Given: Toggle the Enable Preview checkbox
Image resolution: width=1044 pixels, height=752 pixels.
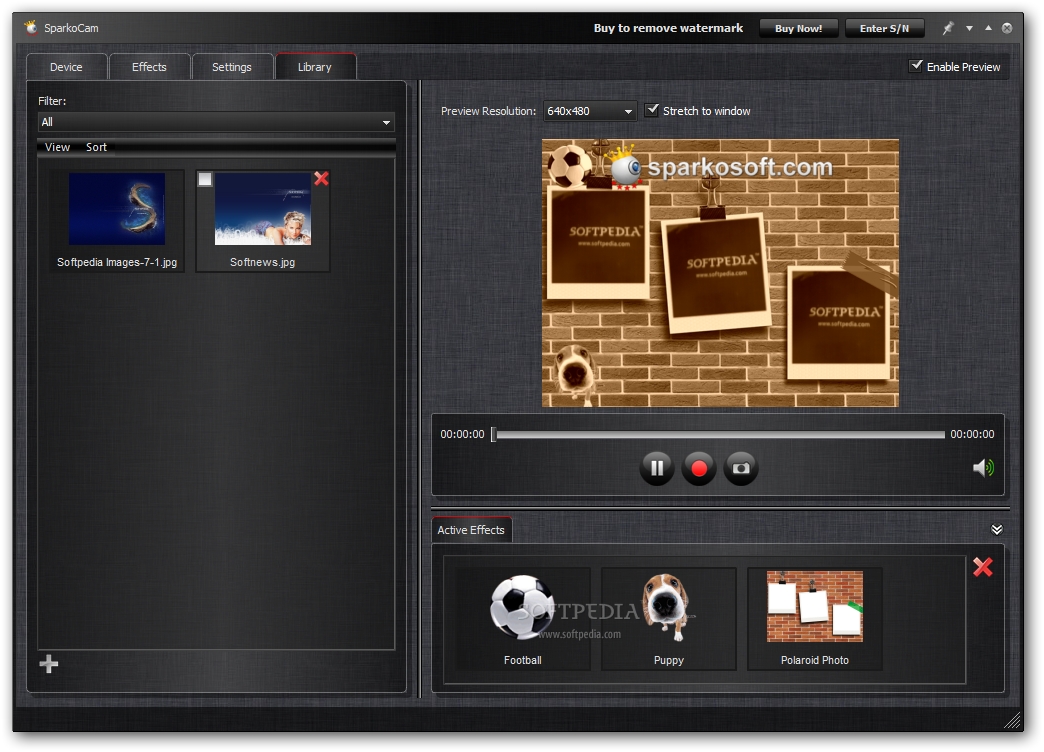Looking at the screenshot, I should [x=916, y=65].
